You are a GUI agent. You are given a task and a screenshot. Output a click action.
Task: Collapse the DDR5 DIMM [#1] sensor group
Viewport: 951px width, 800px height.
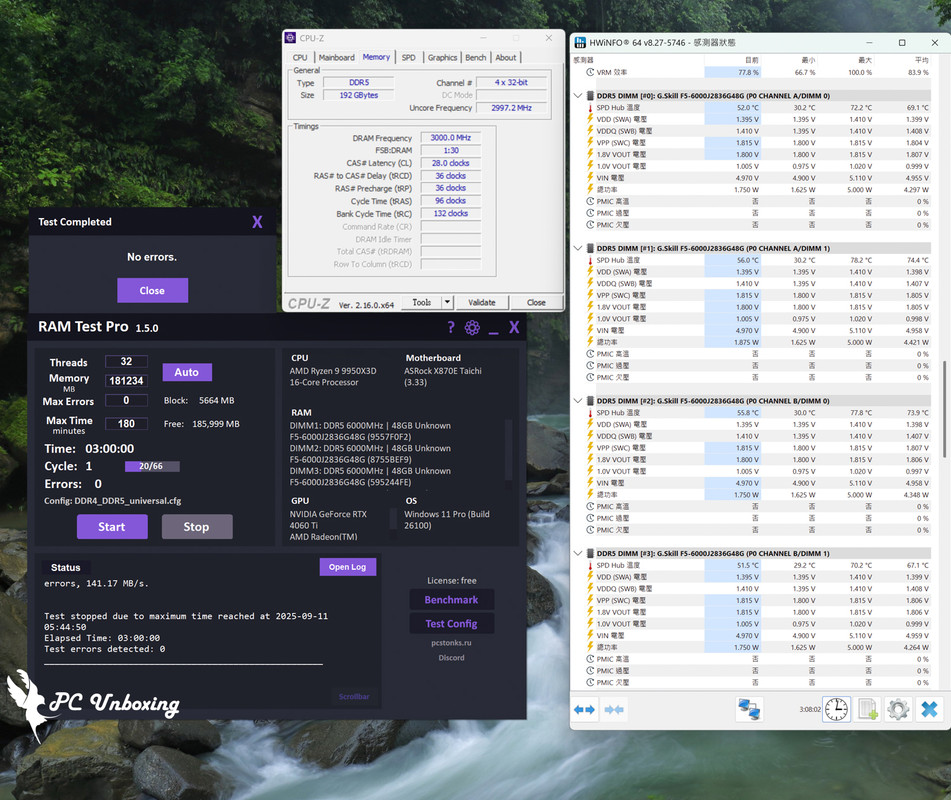coord(578,248)
